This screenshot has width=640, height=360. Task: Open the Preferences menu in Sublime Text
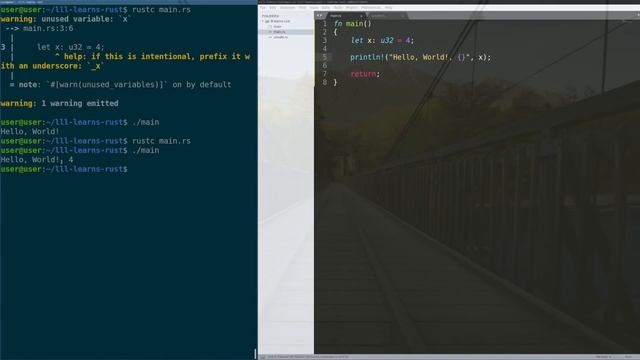point(371,8)
